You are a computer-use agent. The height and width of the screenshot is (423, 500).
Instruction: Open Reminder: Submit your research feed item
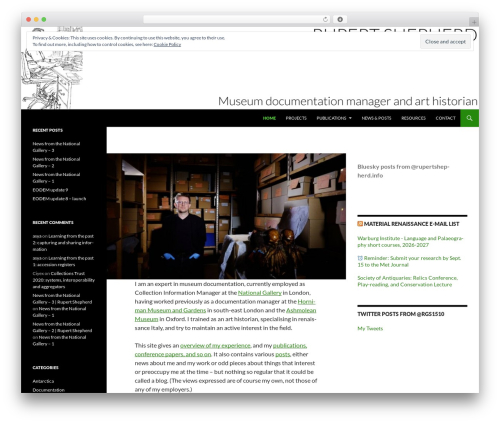click(409, 261)
